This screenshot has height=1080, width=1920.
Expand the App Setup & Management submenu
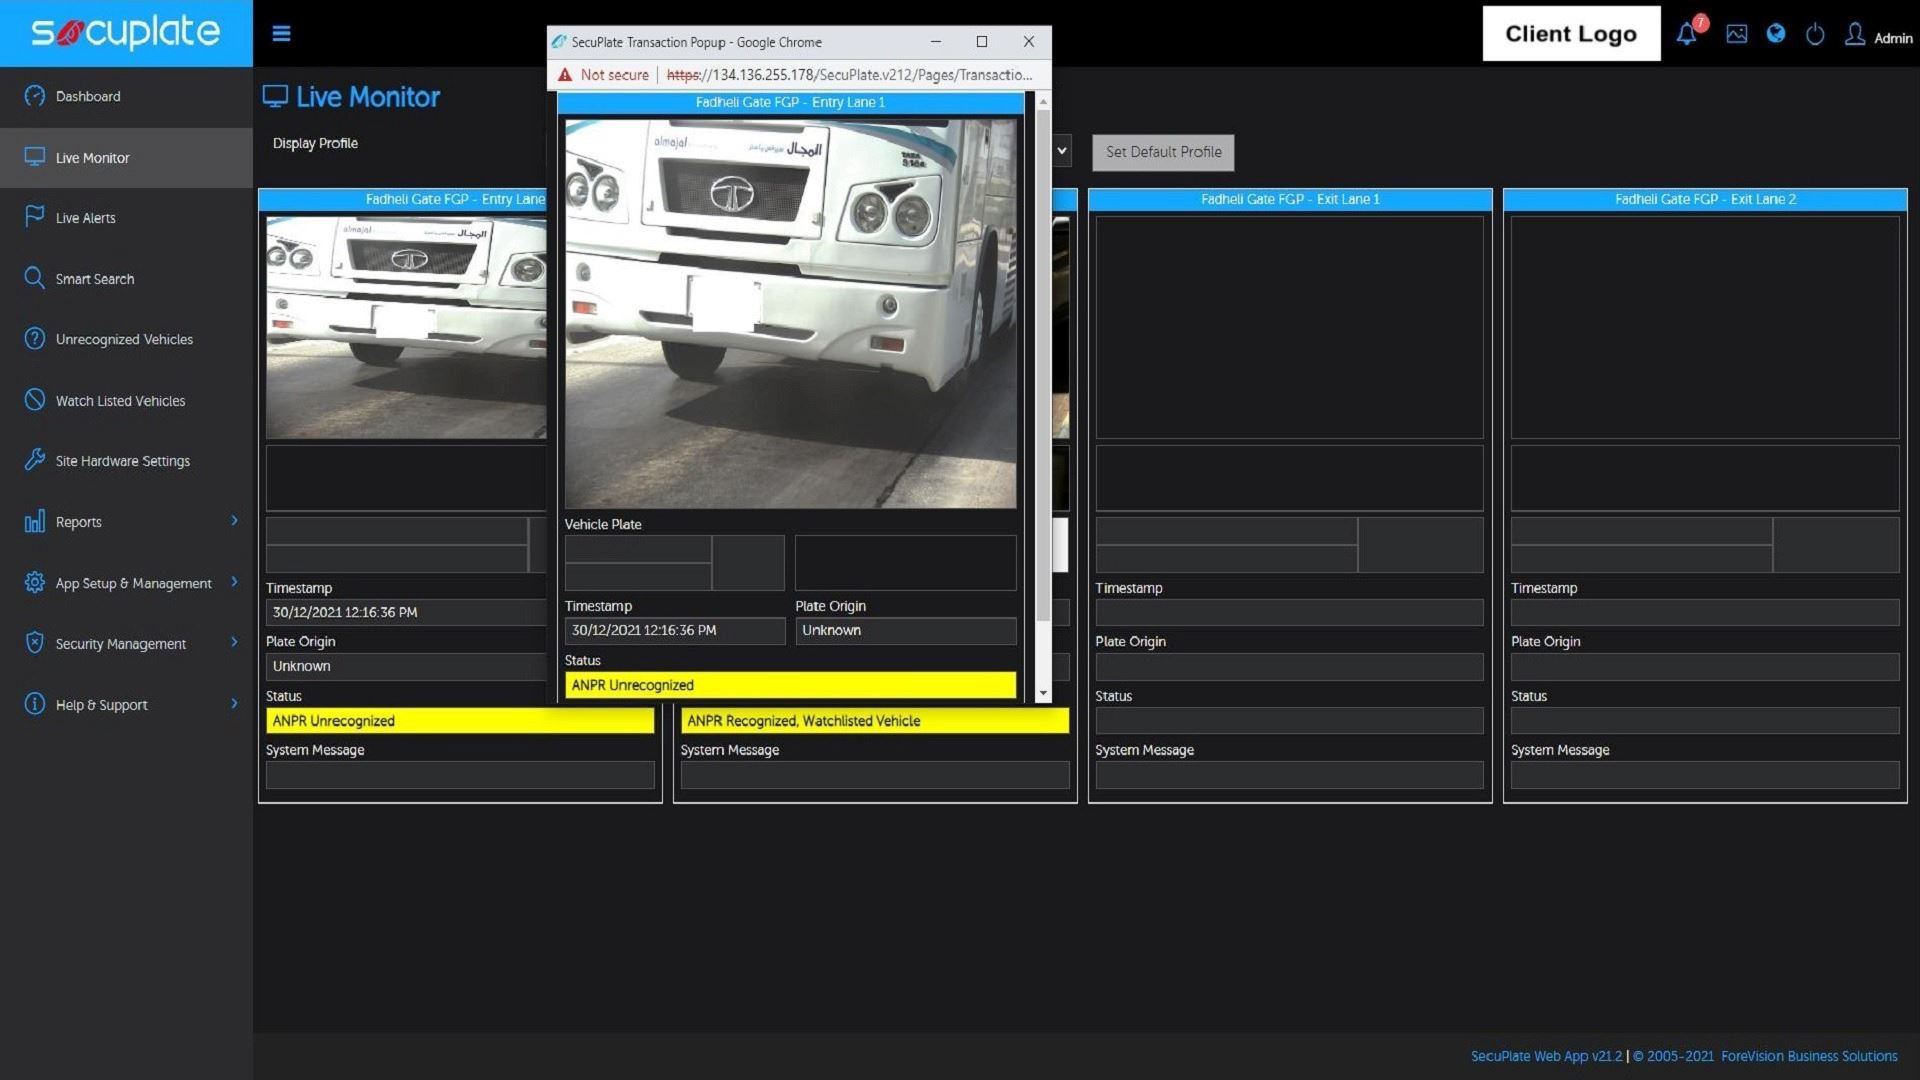click(x=234, y=582)
